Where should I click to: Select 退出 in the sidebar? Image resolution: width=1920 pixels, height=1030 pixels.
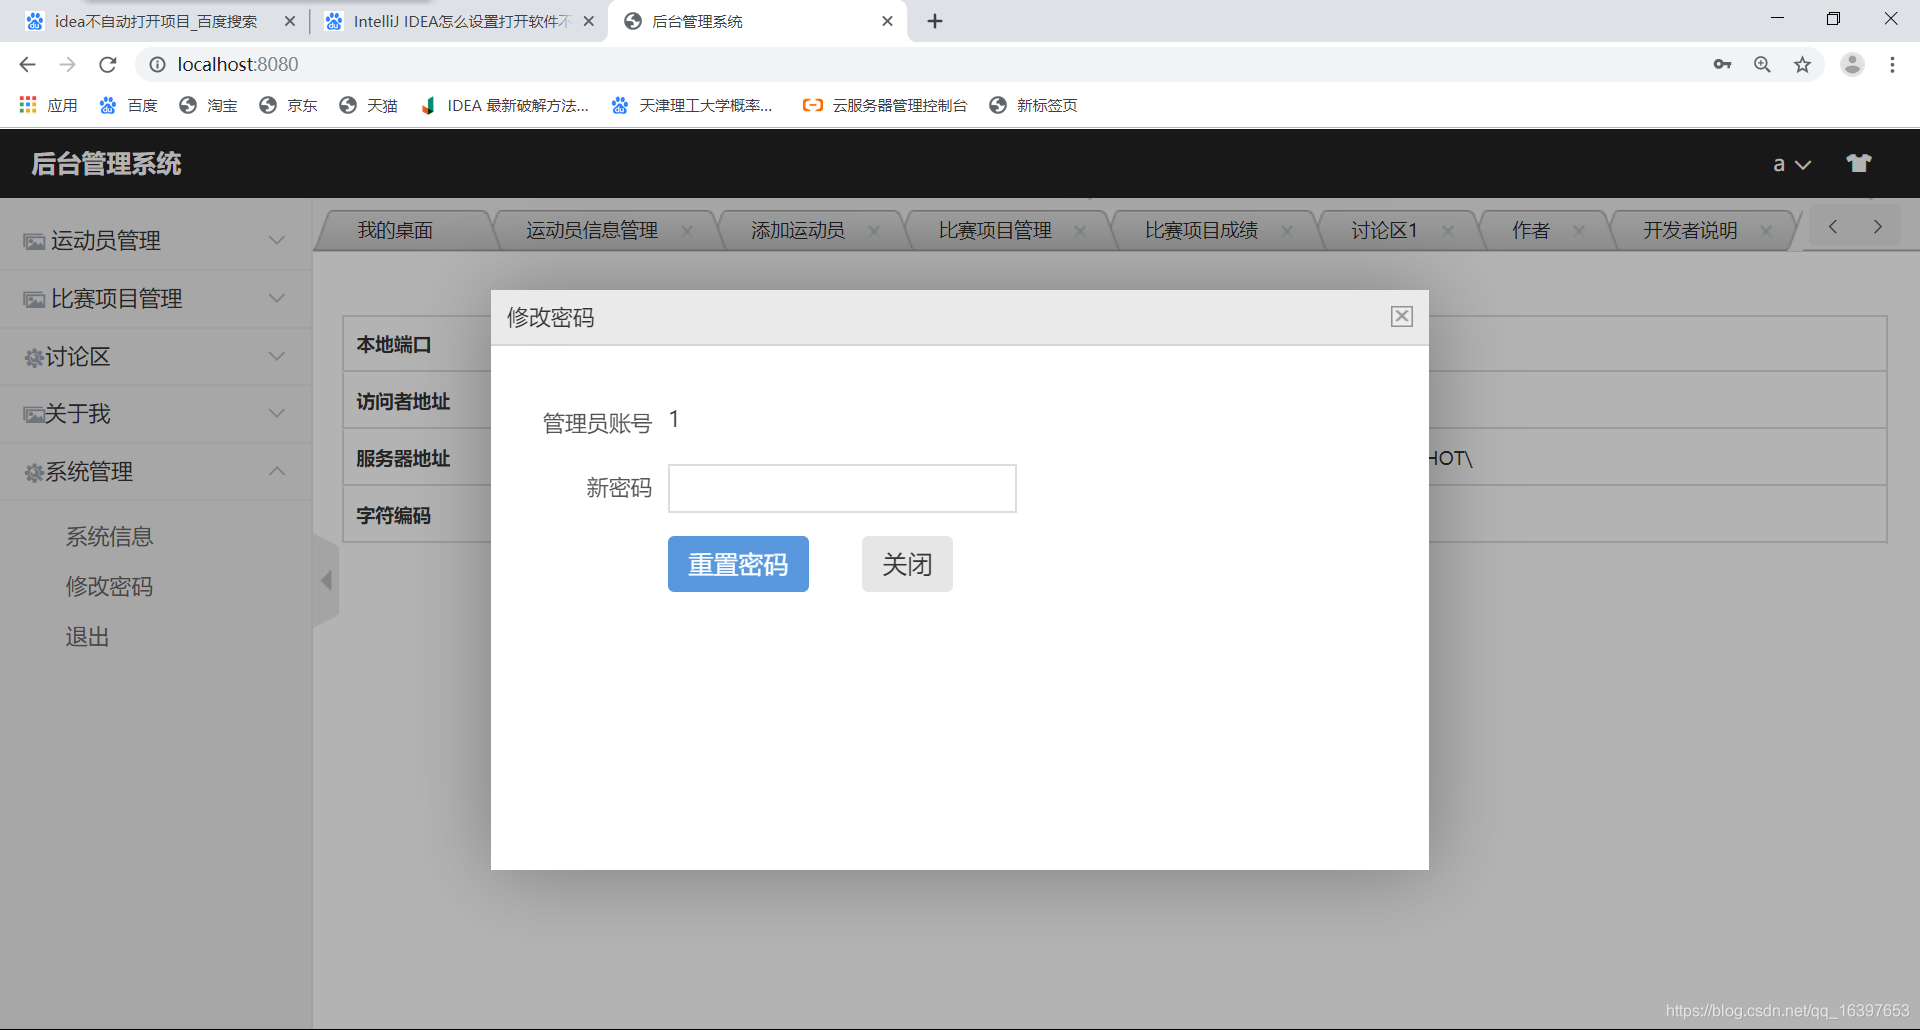pyautogui.click(x=87, y=637)
